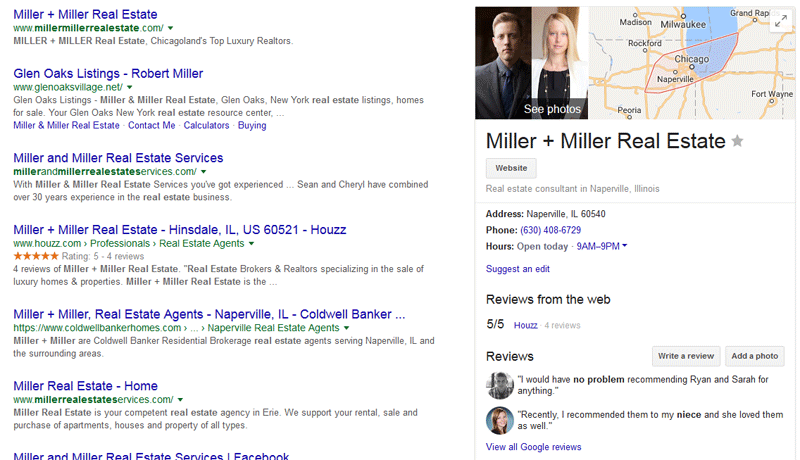Click the orange five-star rating on Houzz result

pos(36,256)
